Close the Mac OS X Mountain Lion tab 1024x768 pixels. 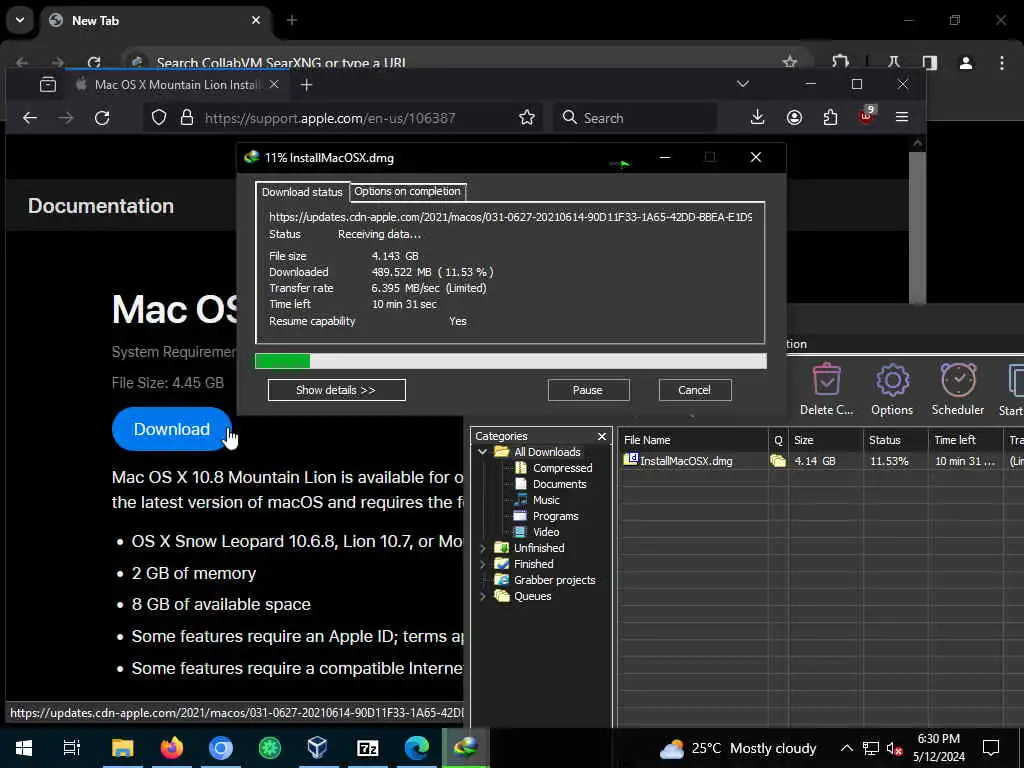click(274, 84)
